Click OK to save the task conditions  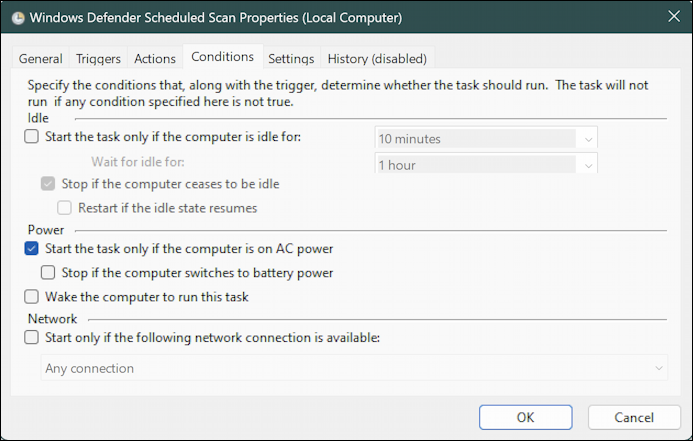click(525, 417)
